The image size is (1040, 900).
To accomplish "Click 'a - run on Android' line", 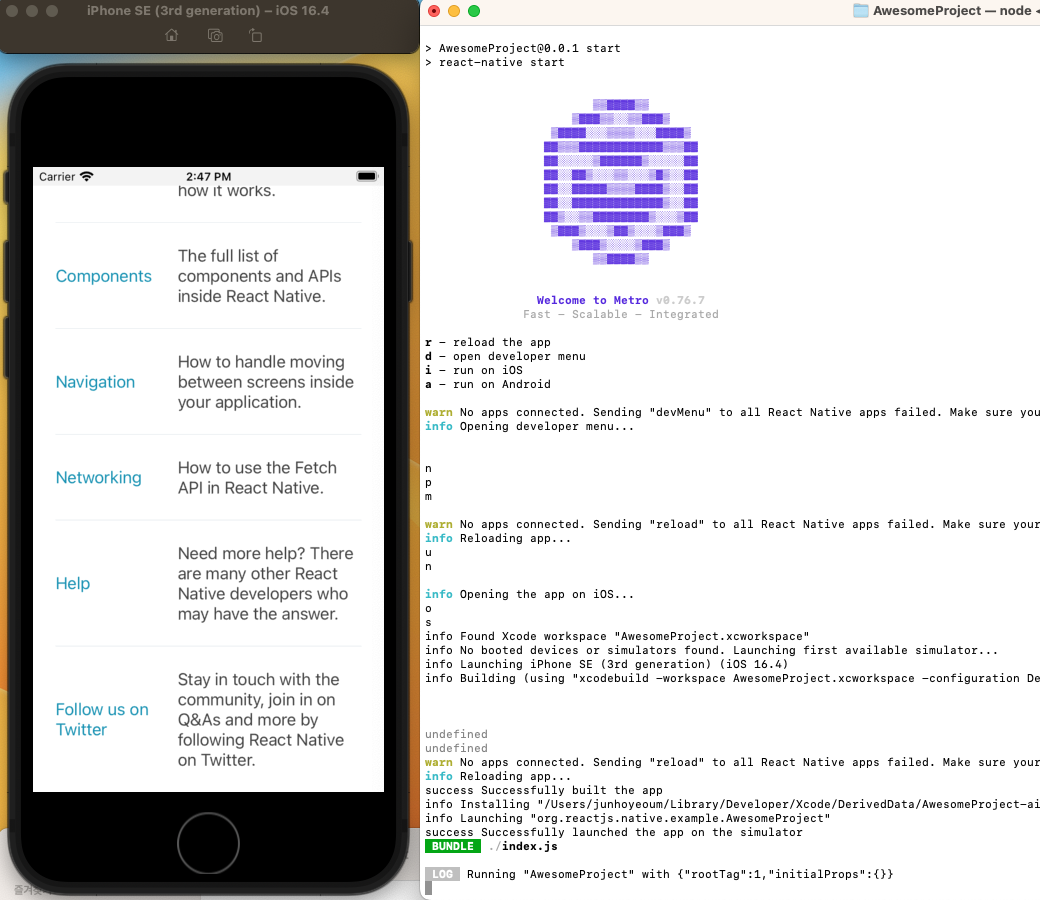I will 488,384.
